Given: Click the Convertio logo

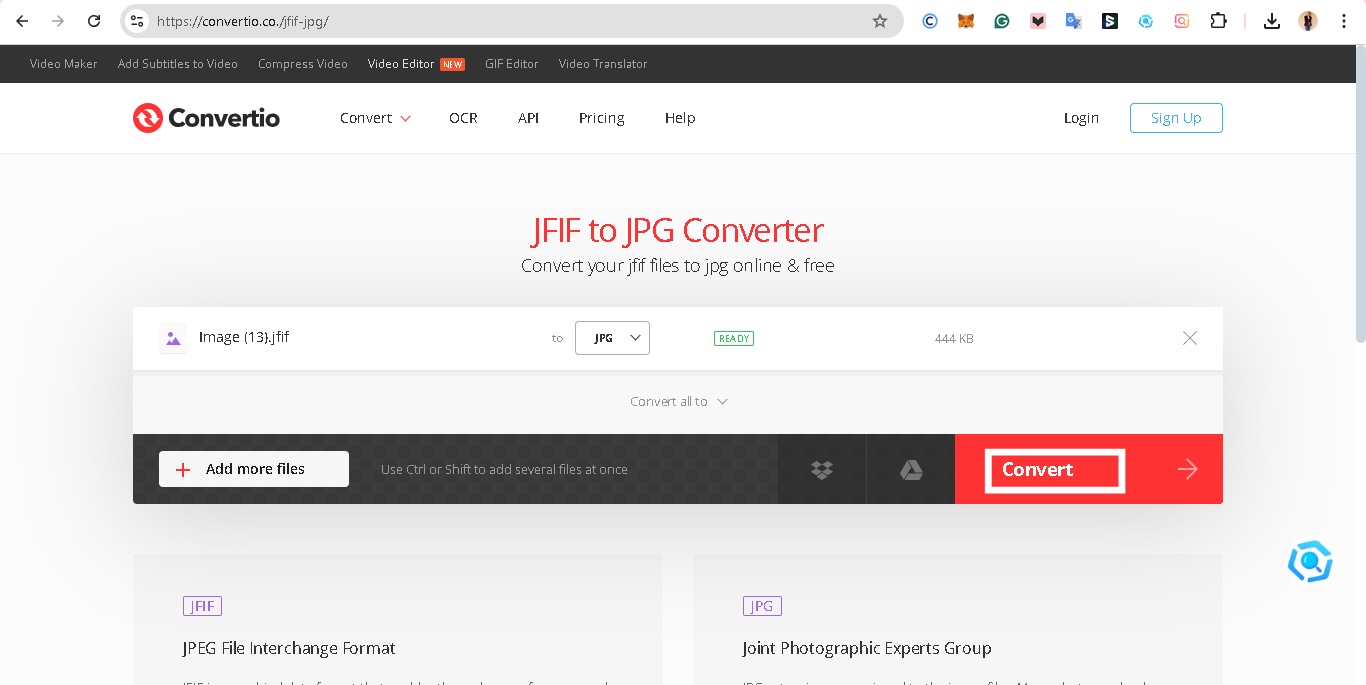Looking at the screenshot, I should [206, 117].
